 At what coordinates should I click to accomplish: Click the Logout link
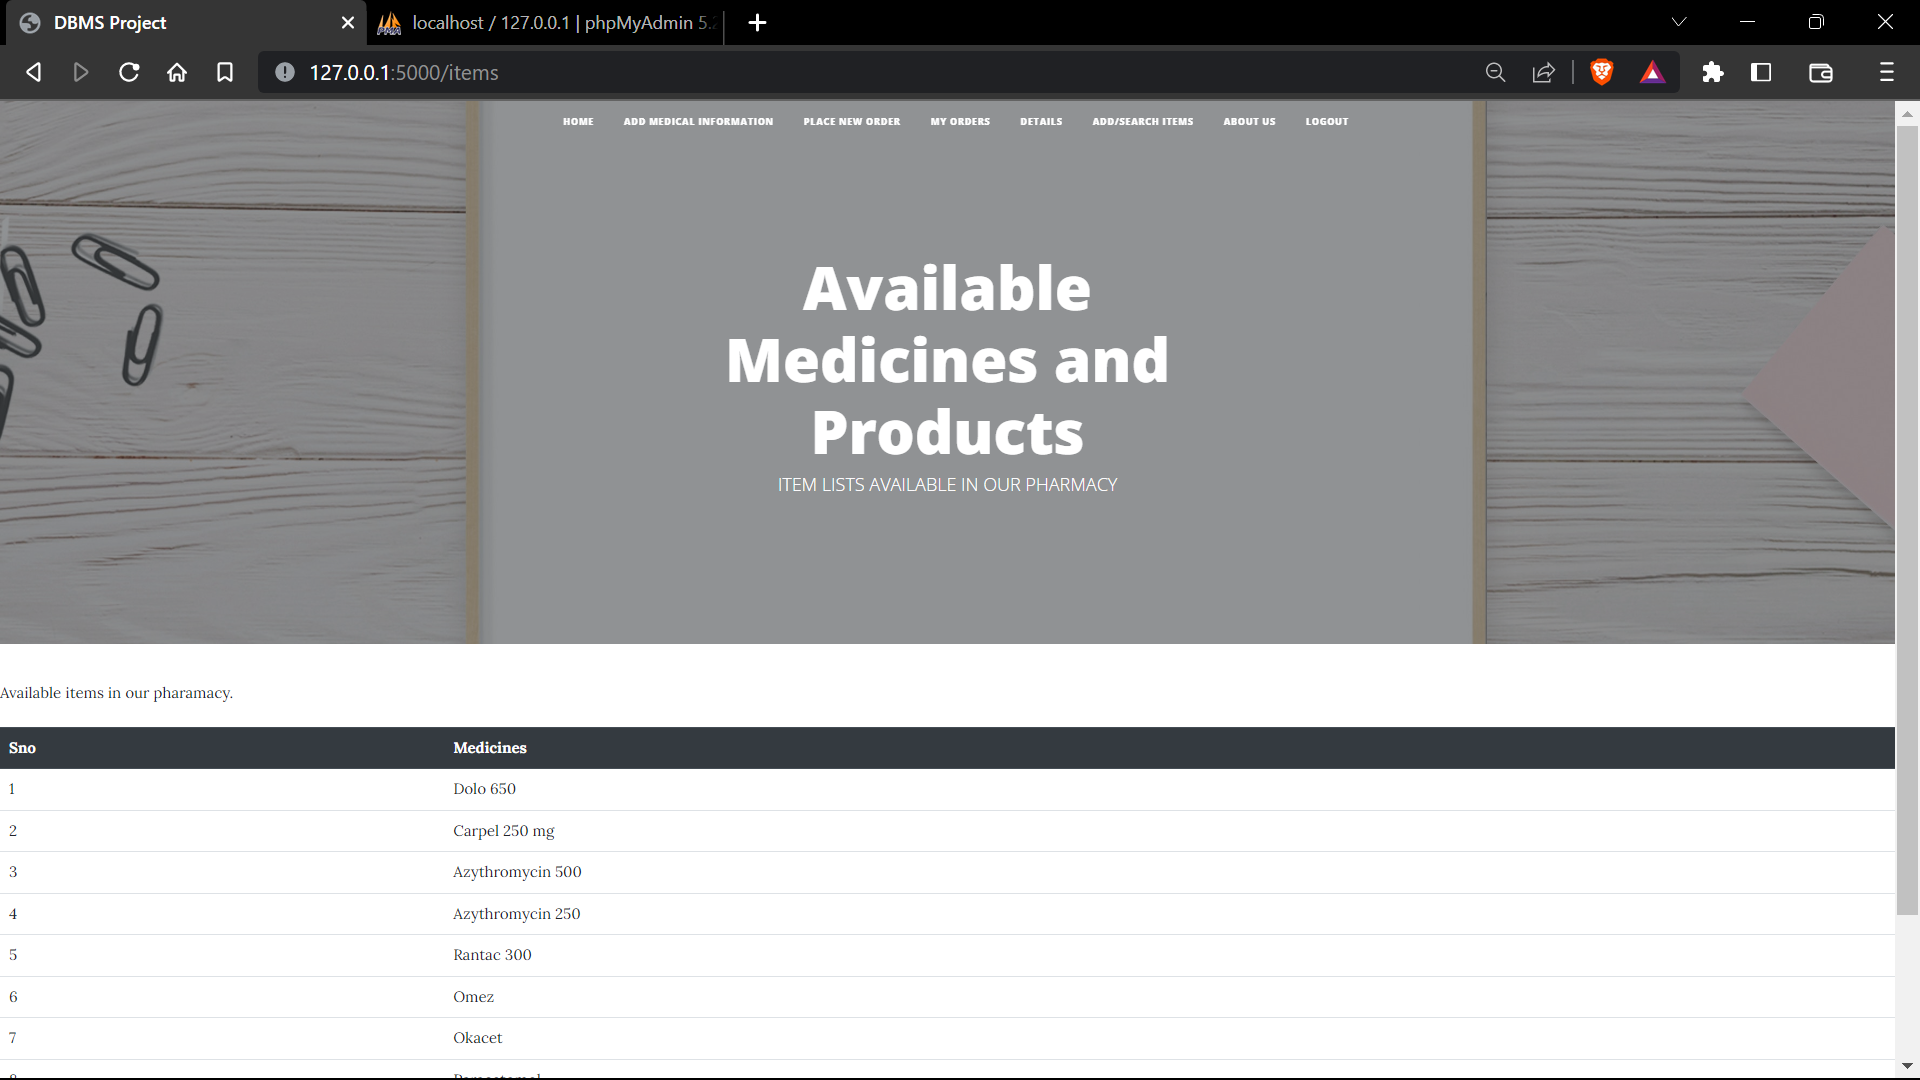click(1327, 122)
